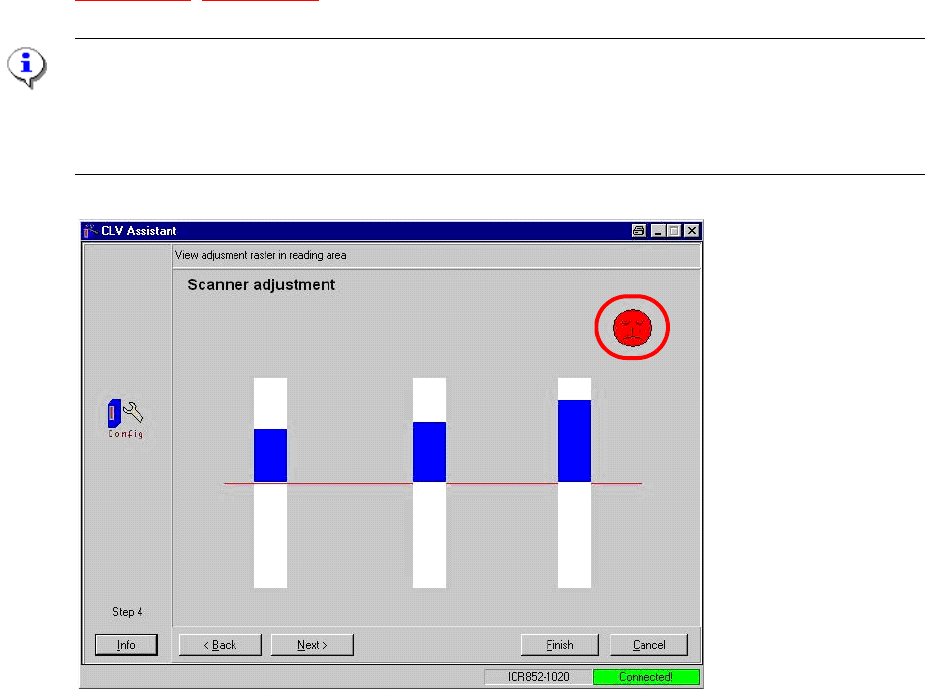
Task: Click 'View adjusment raster in reading area' text
Action: (x=261, y=255)
